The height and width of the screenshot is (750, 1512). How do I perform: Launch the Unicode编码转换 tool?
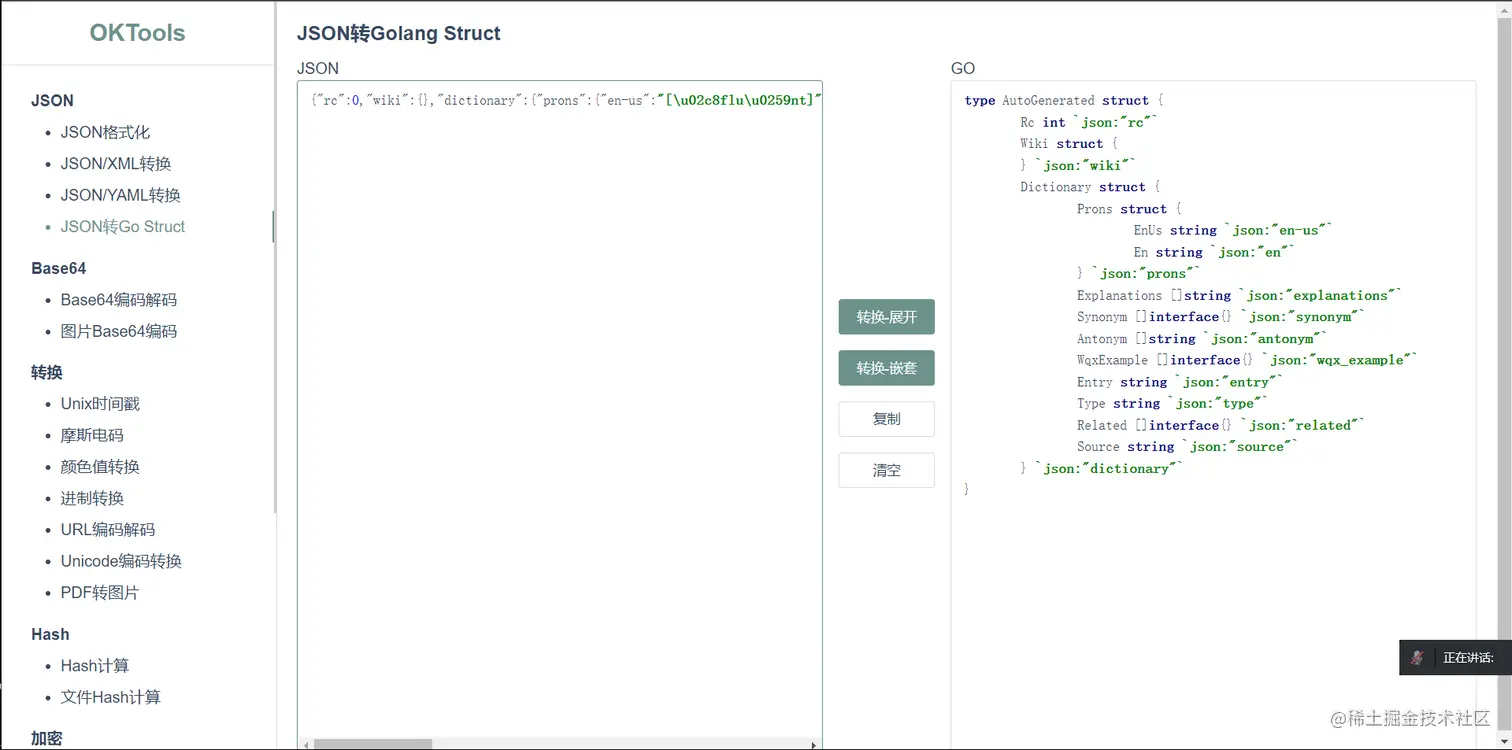[x=121, y=561]
